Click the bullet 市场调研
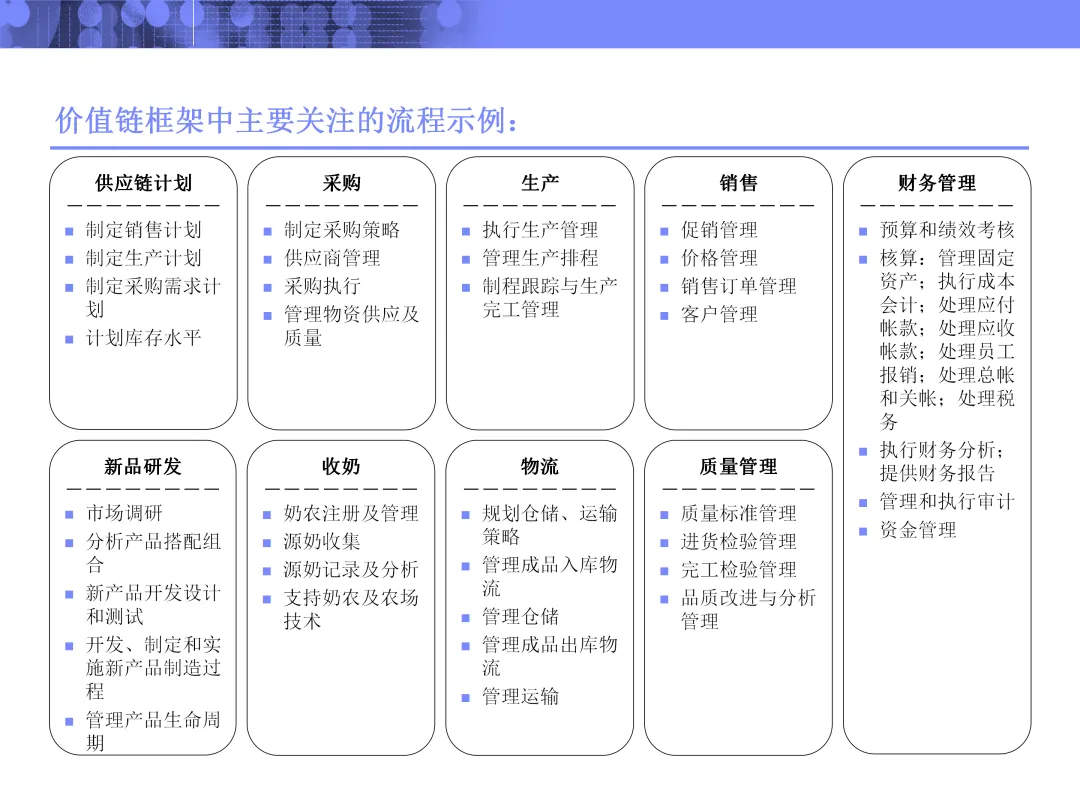Image resolution: width=1080 pixels, height=810 pixels. pyautogui.click(x=124, y=513)
